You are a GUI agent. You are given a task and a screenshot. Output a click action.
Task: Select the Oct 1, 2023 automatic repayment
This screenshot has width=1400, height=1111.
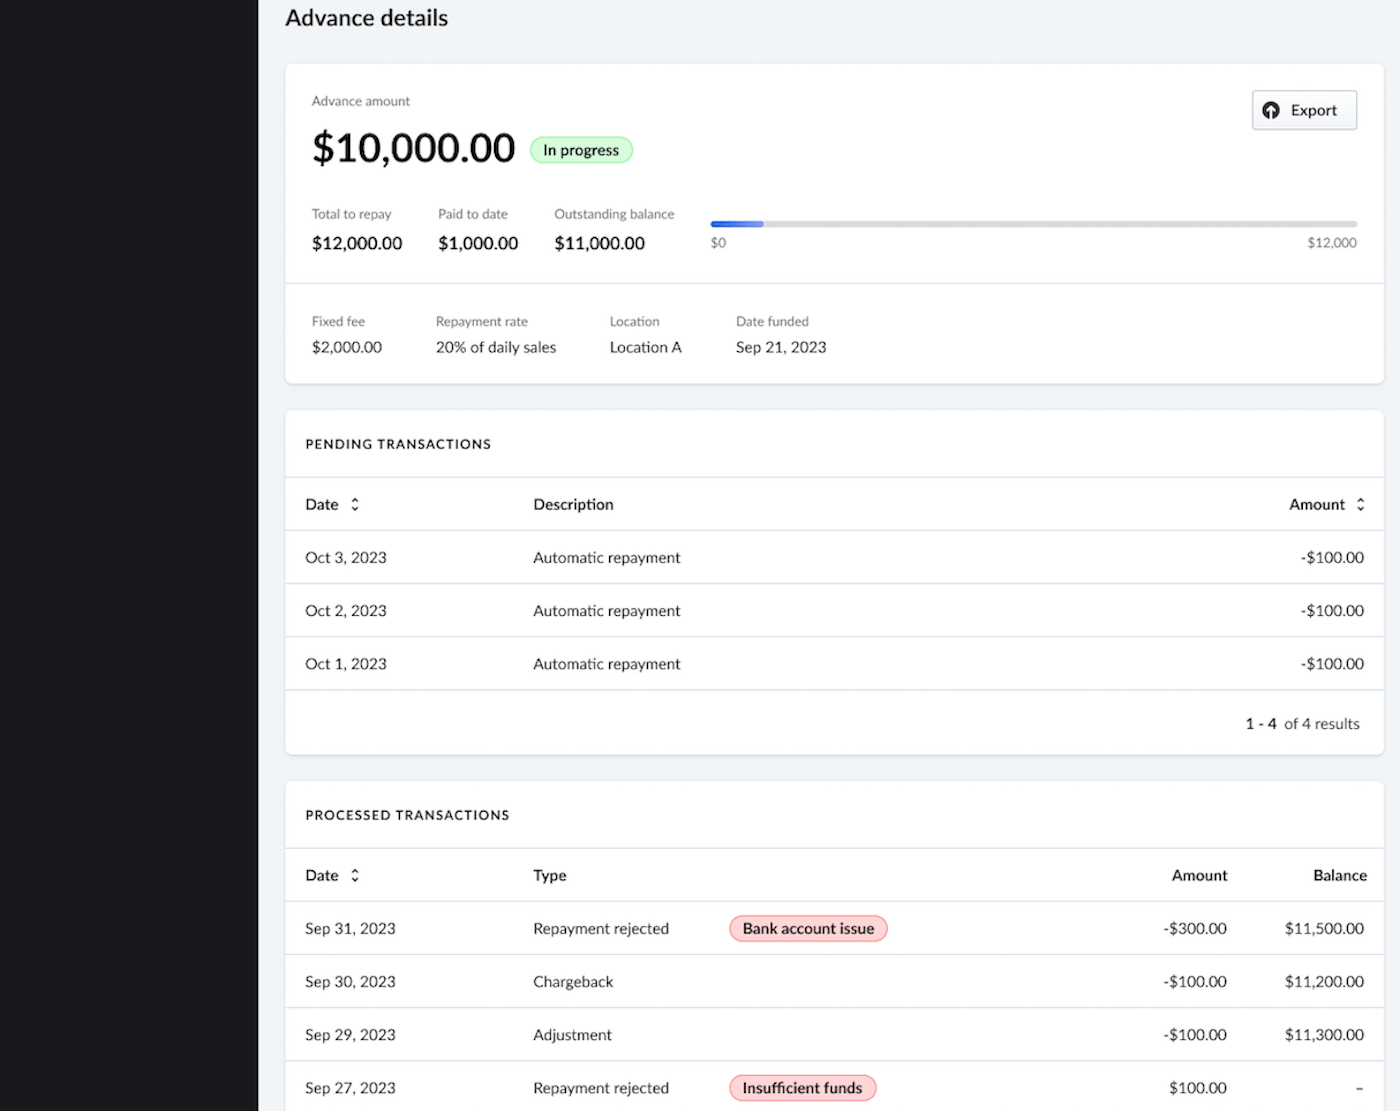[x=606, y=664]
